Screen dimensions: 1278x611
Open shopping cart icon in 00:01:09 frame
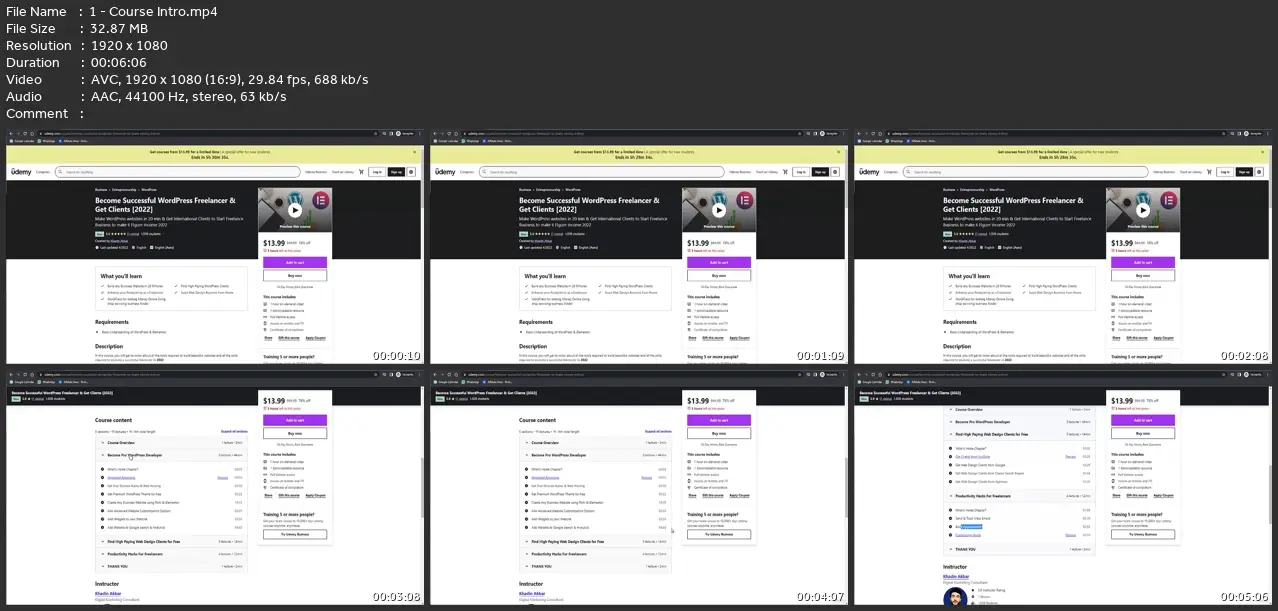[785, 172]
